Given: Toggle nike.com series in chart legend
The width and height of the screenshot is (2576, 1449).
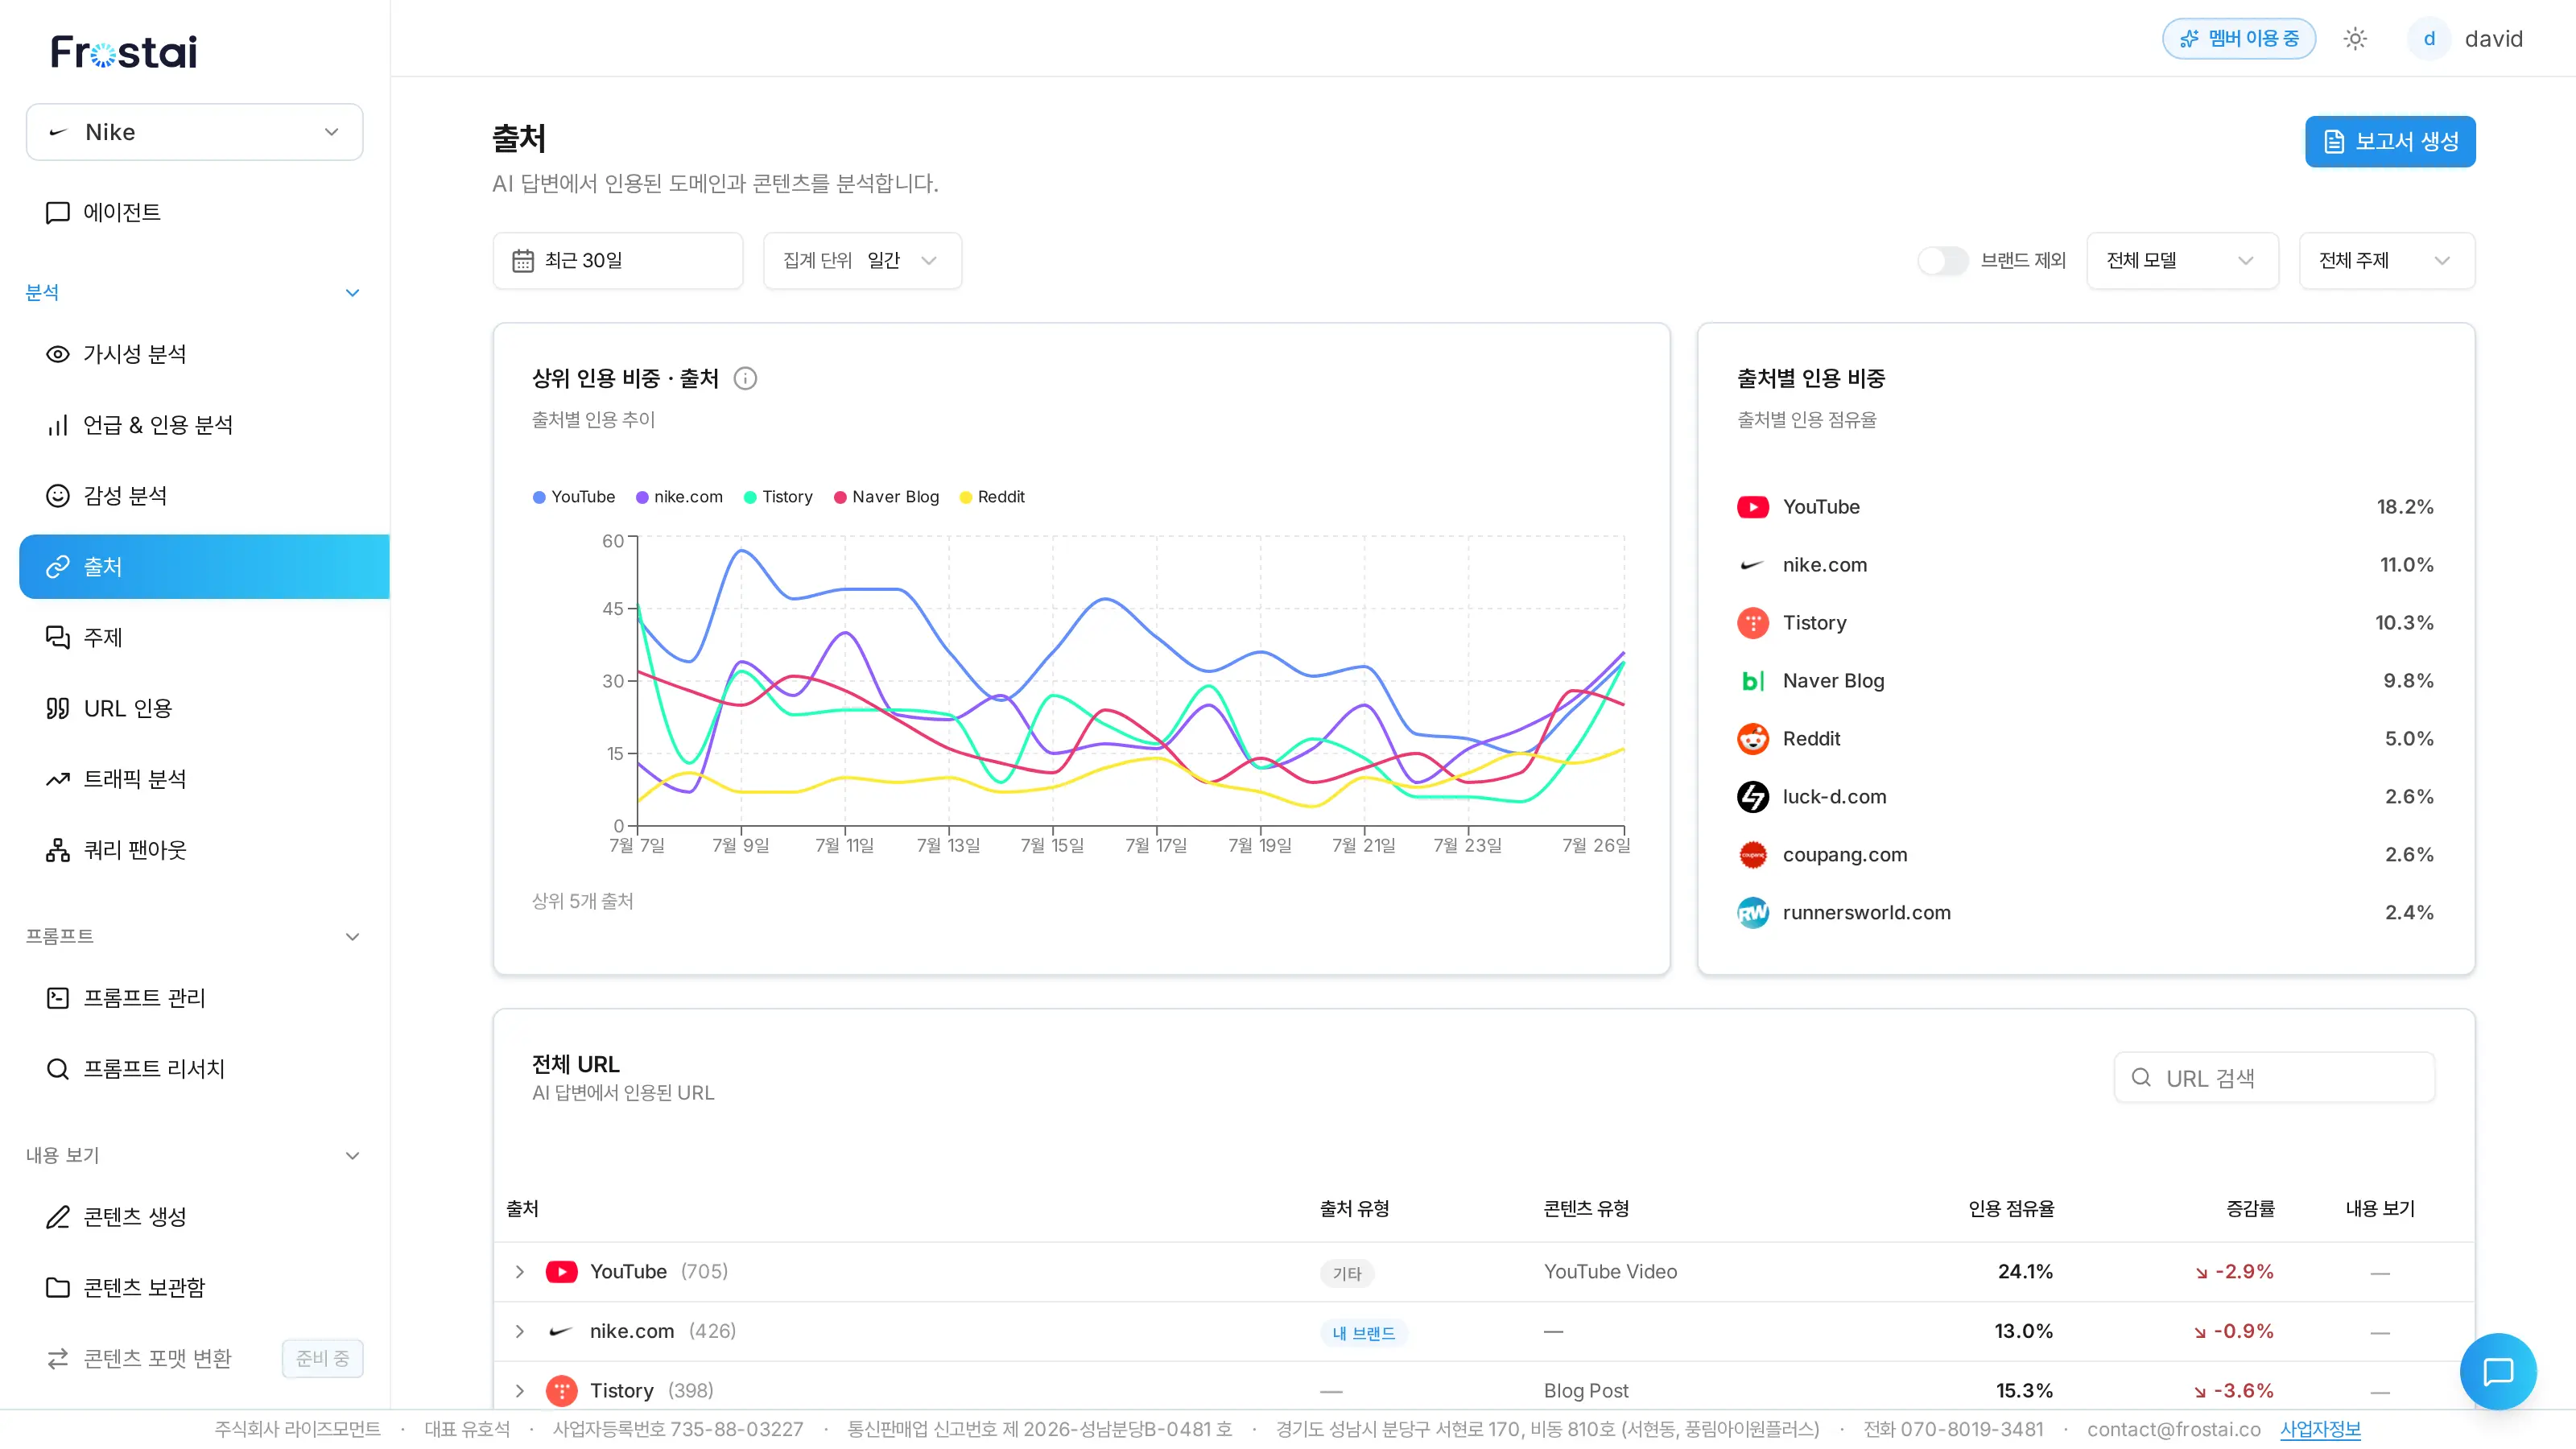Looking at the screenshot, I should [679, 497].
